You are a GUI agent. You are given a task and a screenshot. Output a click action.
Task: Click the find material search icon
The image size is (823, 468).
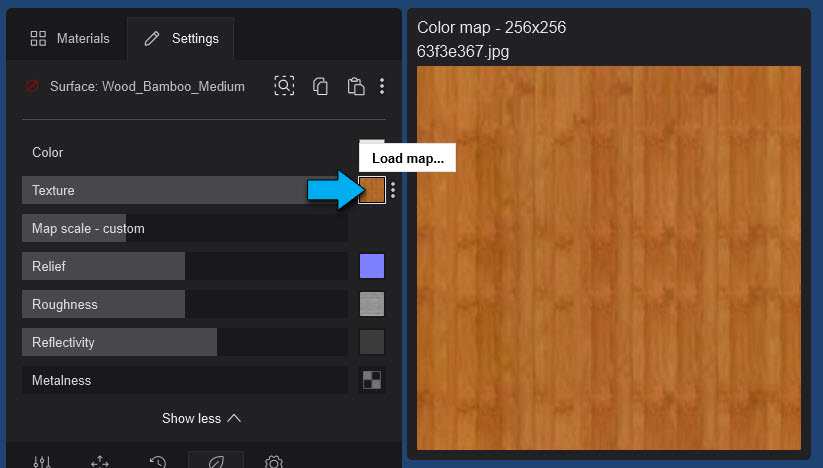[285, 86]
